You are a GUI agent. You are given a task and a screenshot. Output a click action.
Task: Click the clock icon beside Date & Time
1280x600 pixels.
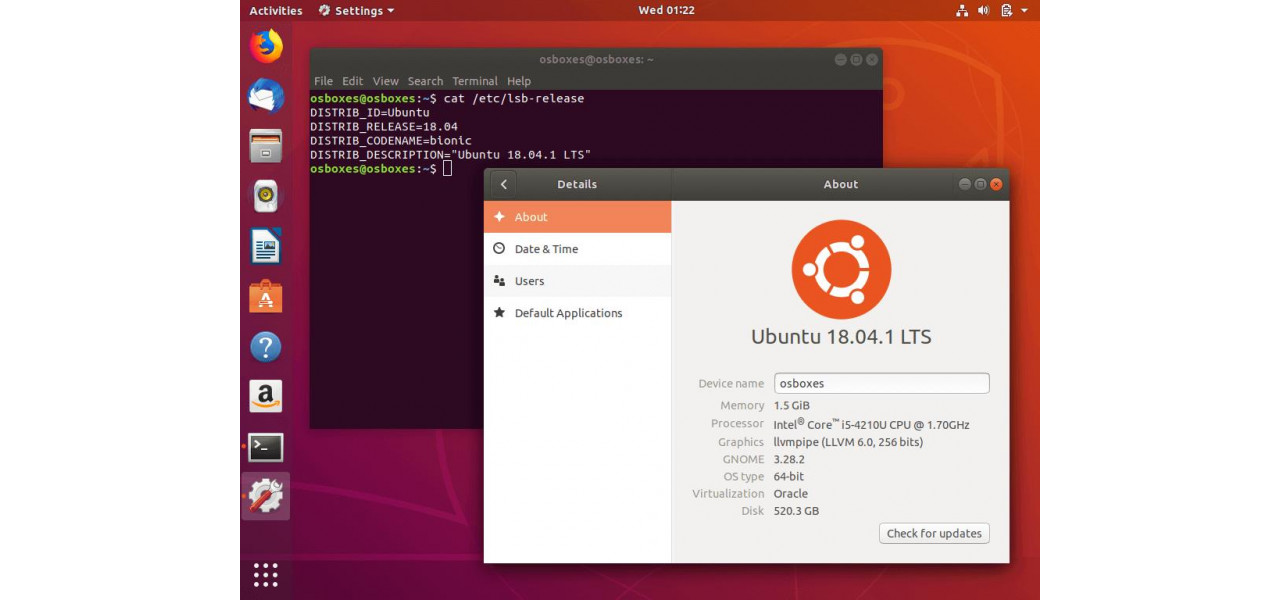coord(499,249)
